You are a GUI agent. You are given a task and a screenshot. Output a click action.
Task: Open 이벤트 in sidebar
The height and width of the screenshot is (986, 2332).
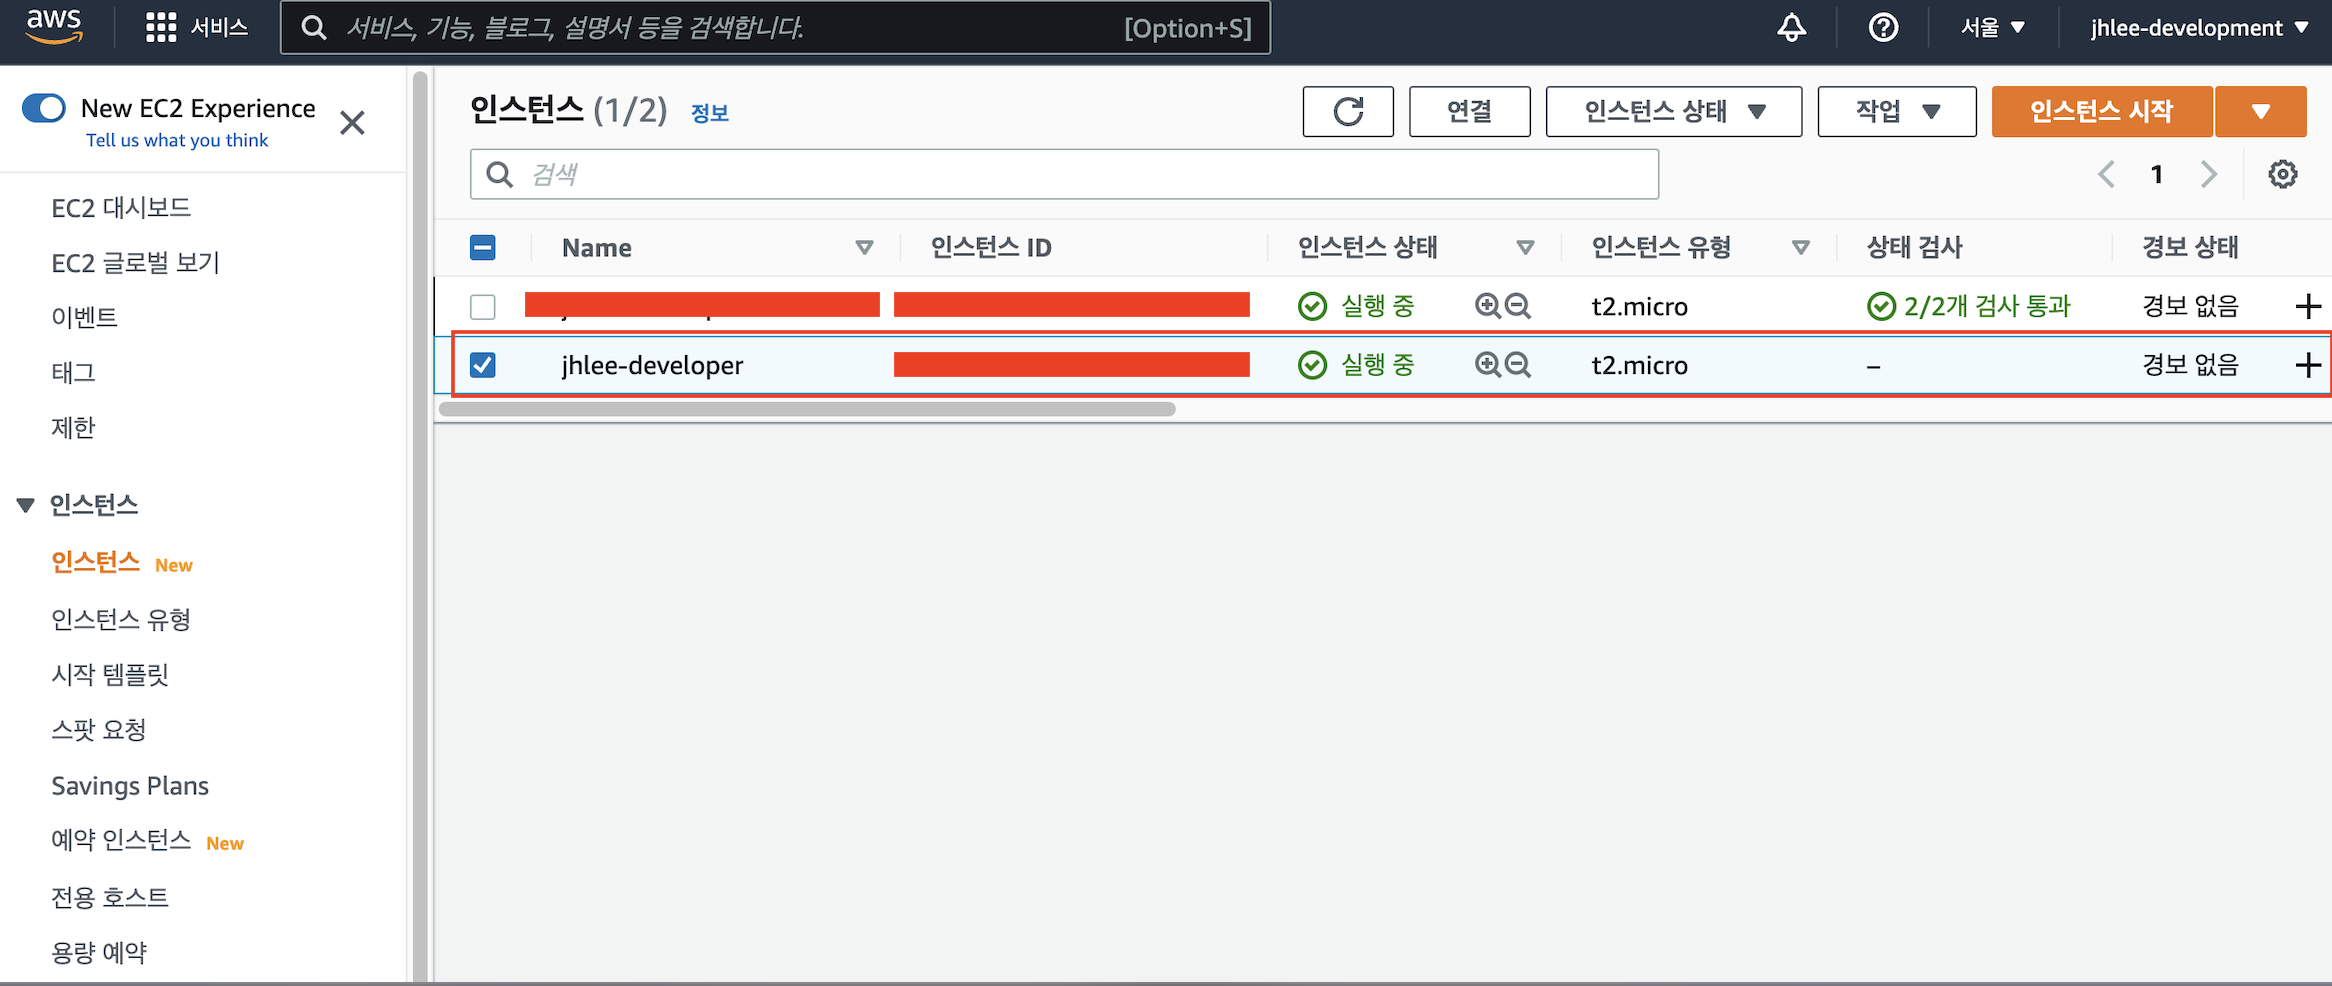[85, 317]
